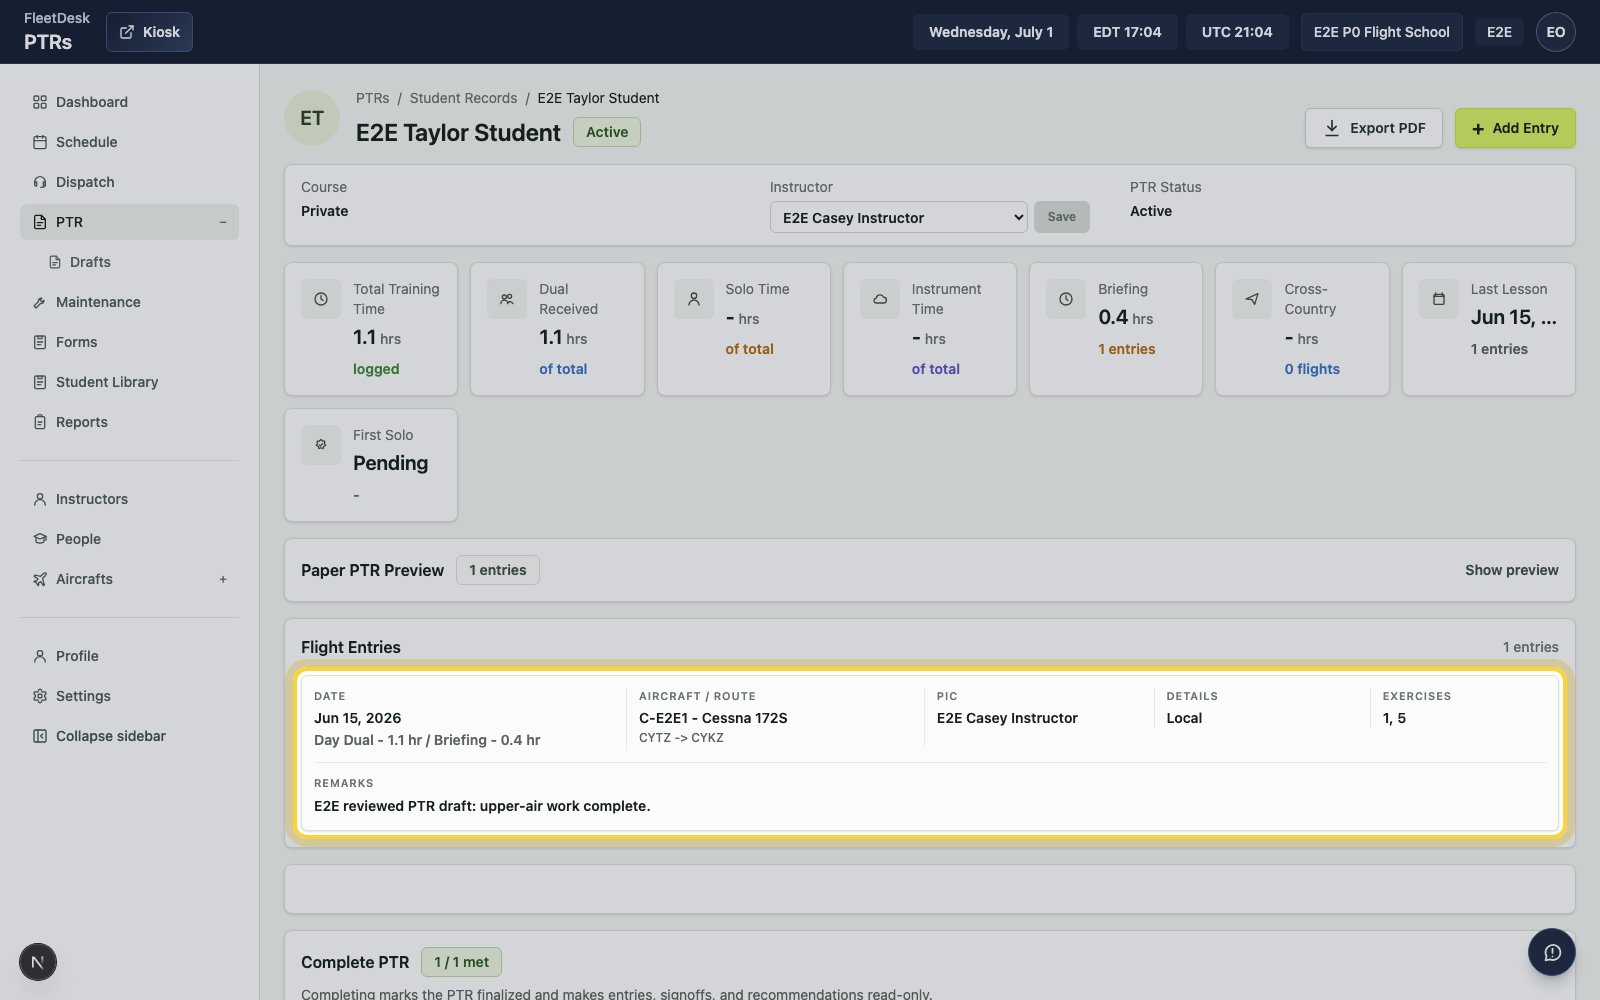Open Maintenance from the sidebar
Screen dimensions: 1600x1000
pos(129,302)
